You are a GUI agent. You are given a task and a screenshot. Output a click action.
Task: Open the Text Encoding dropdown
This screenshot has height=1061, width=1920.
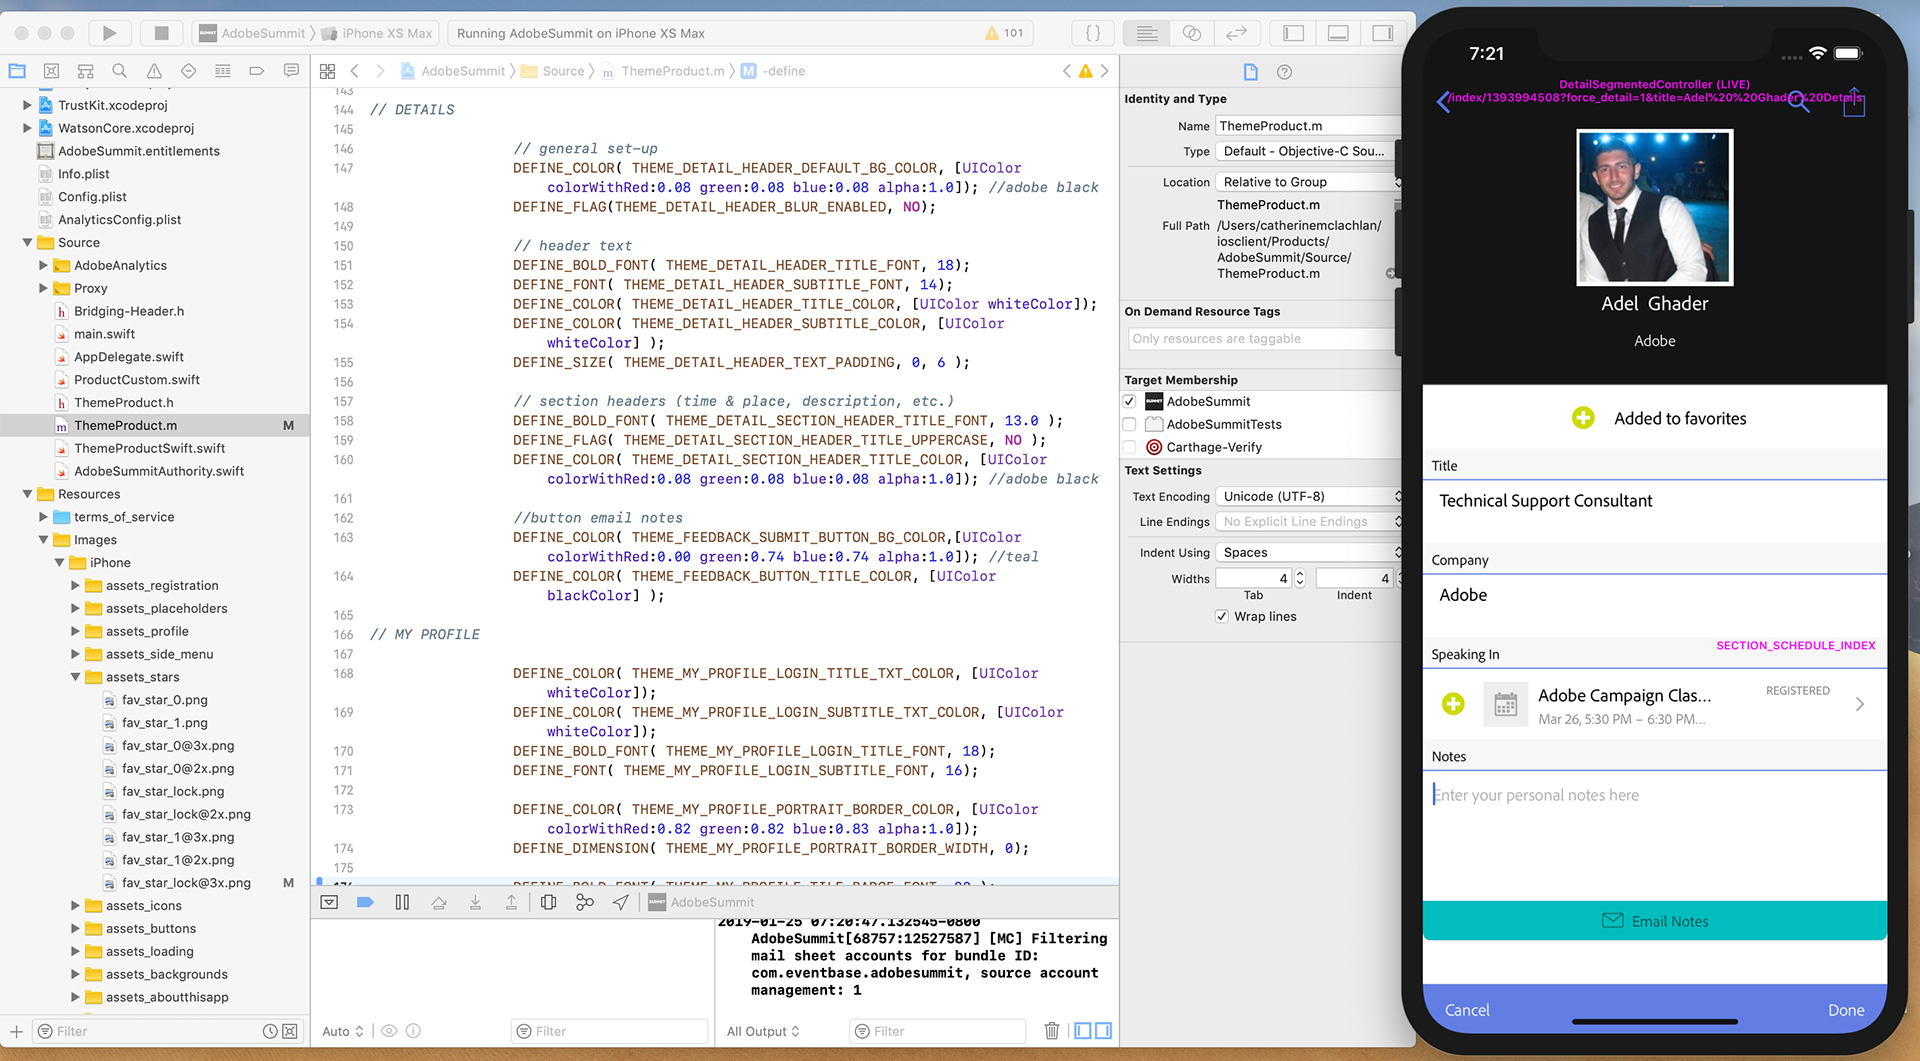point(1309,496)
